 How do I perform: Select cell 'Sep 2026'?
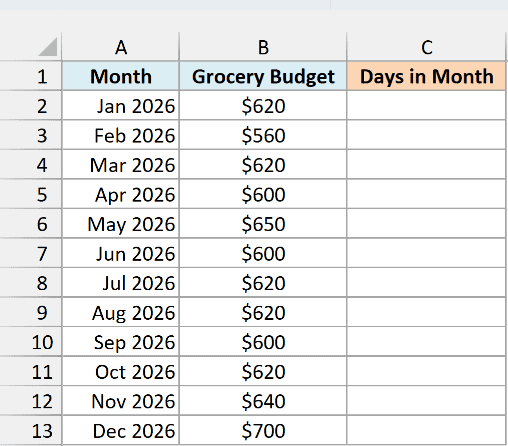(x=121, y=341)
